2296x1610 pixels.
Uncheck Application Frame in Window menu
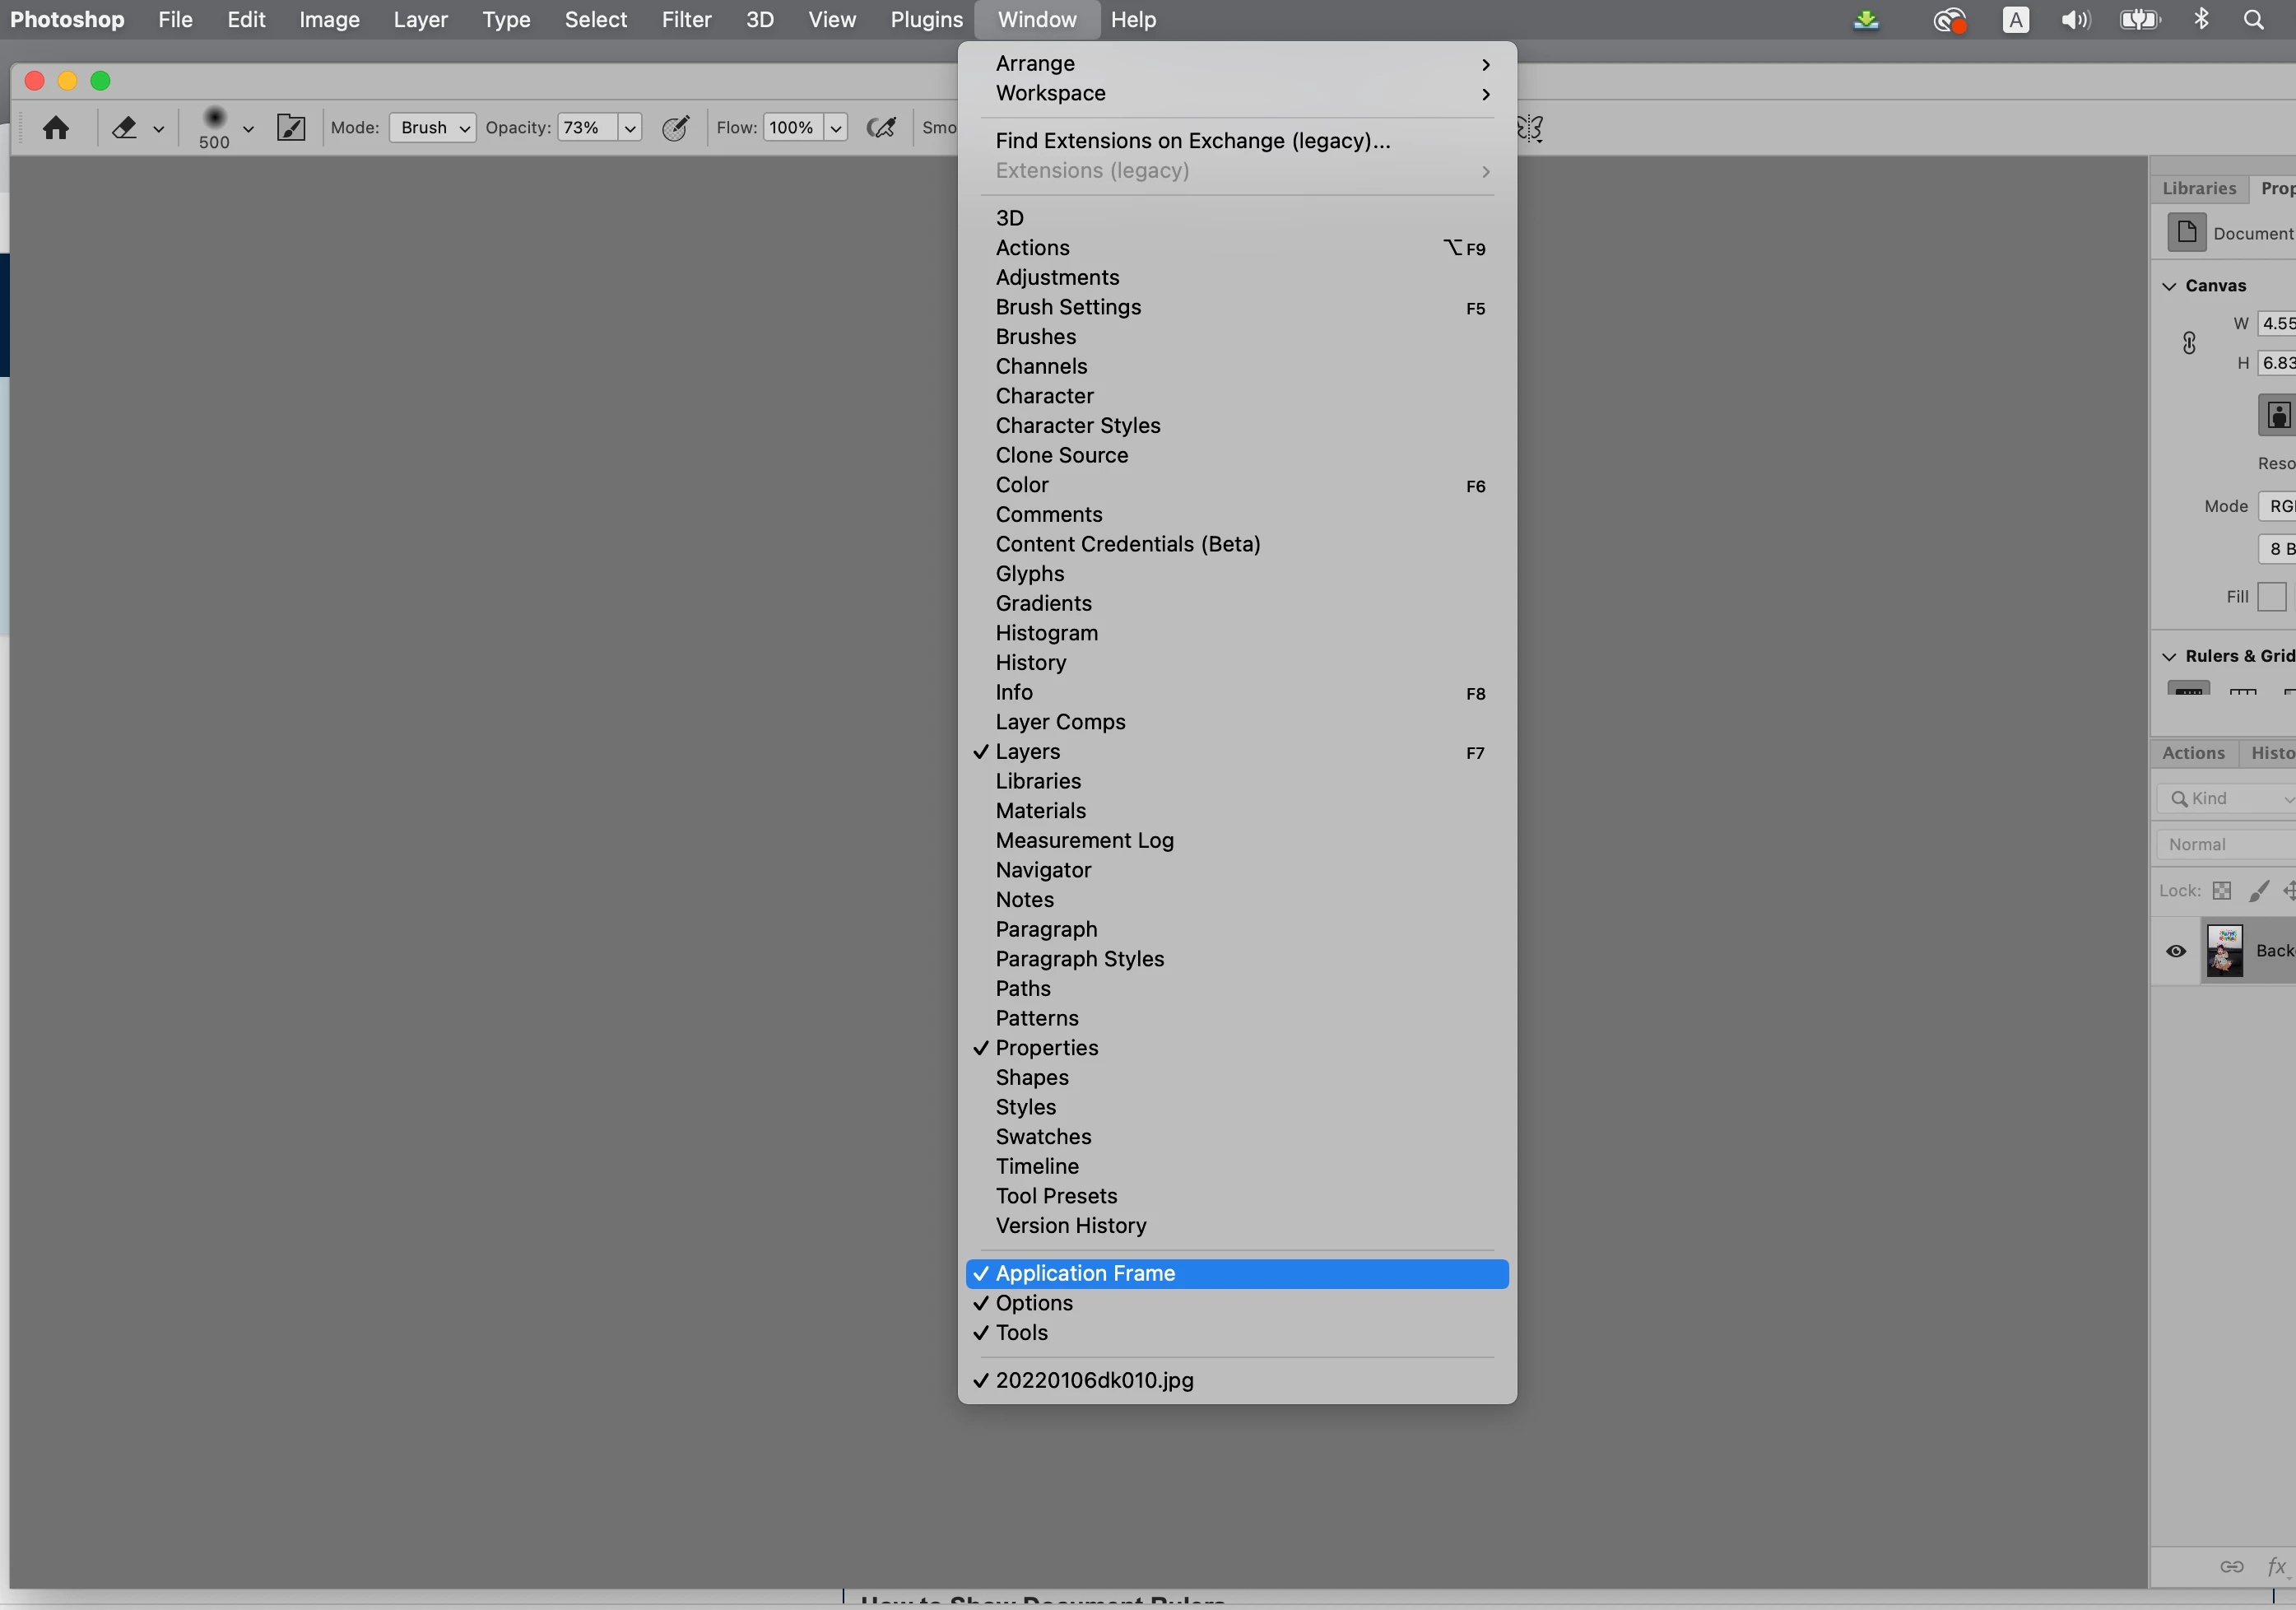tap(1085, 1273)
